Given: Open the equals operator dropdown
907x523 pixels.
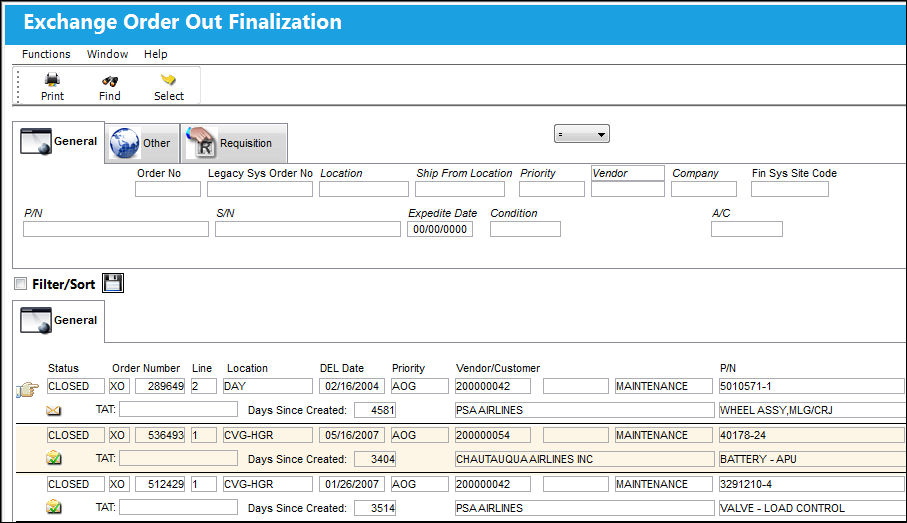Looking at the screenshot, I should click(581, 134).
